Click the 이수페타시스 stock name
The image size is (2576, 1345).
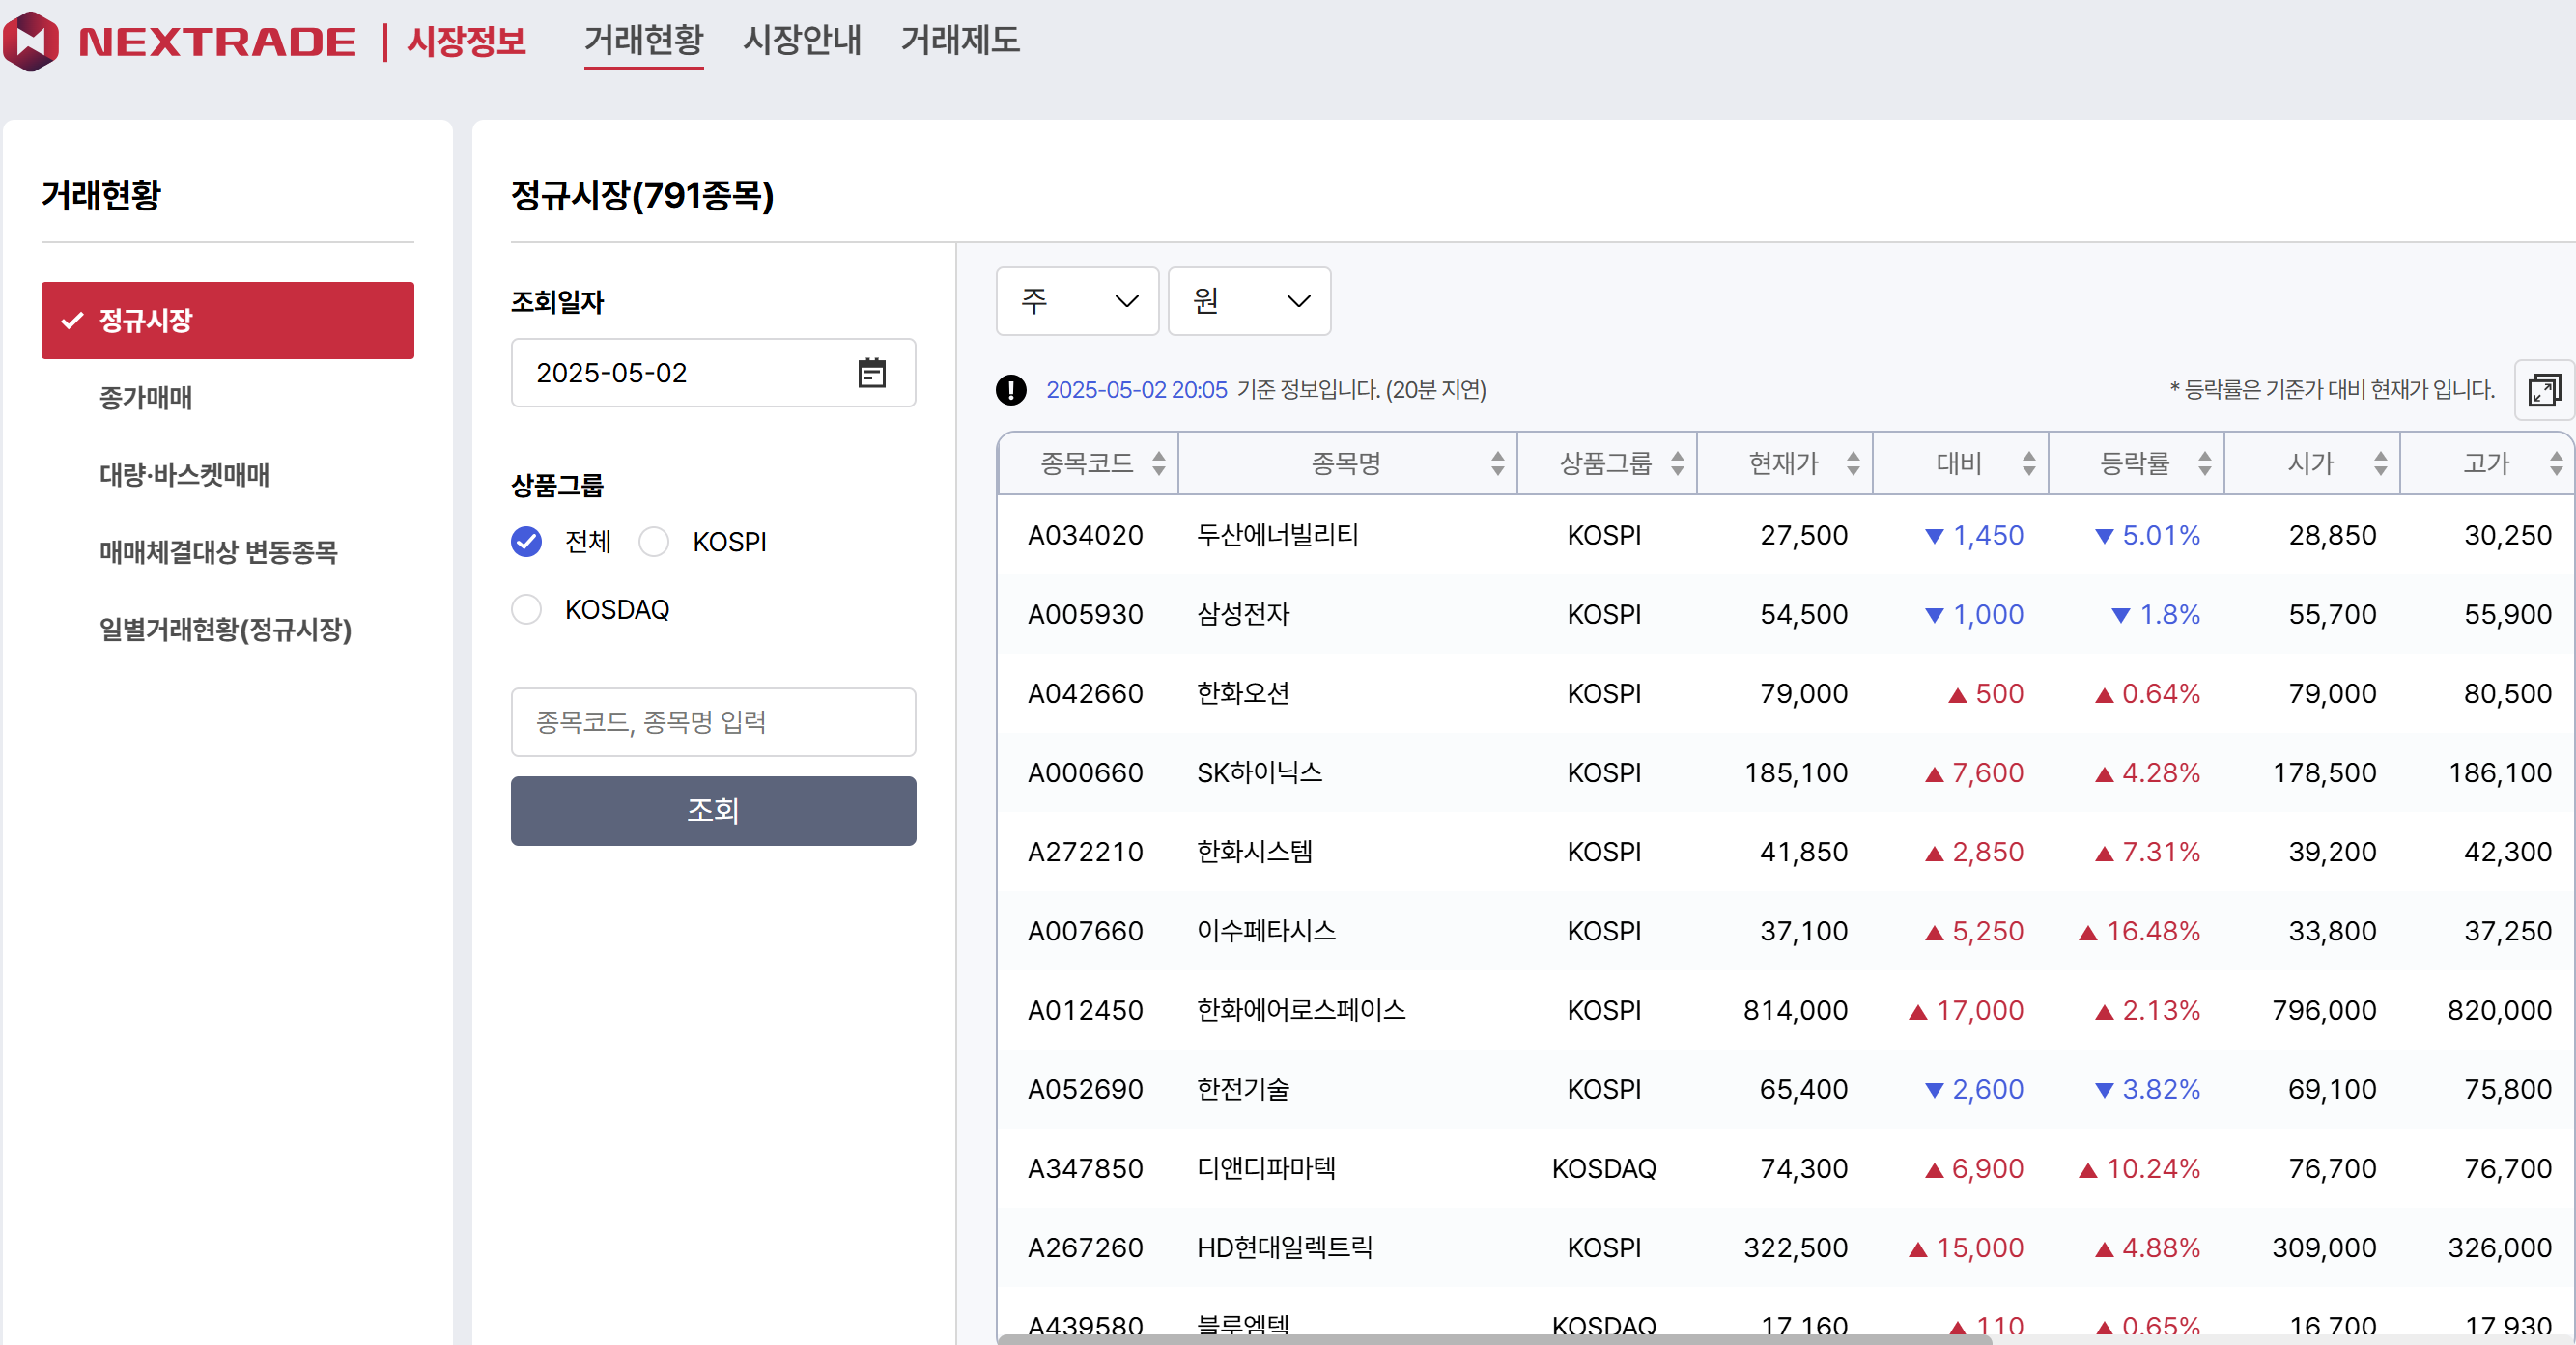(x=1266, y=931)
